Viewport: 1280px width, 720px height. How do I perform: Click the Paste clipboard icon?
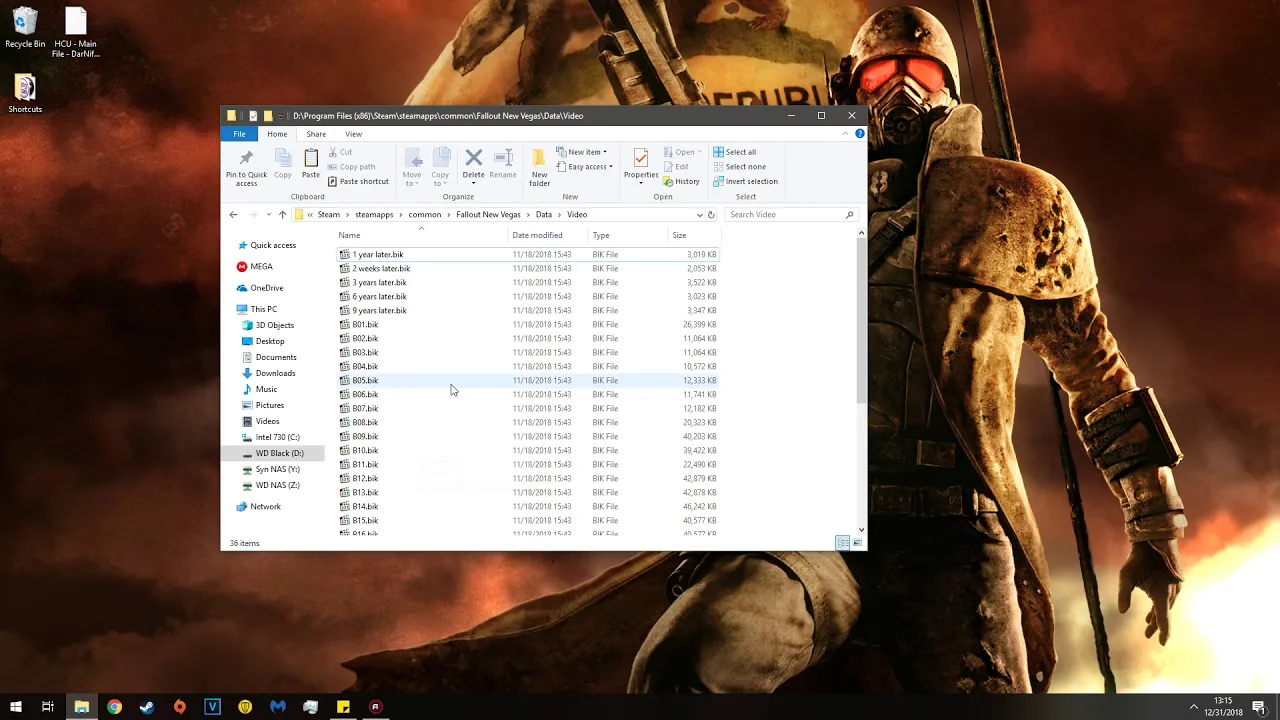(311, 158)
